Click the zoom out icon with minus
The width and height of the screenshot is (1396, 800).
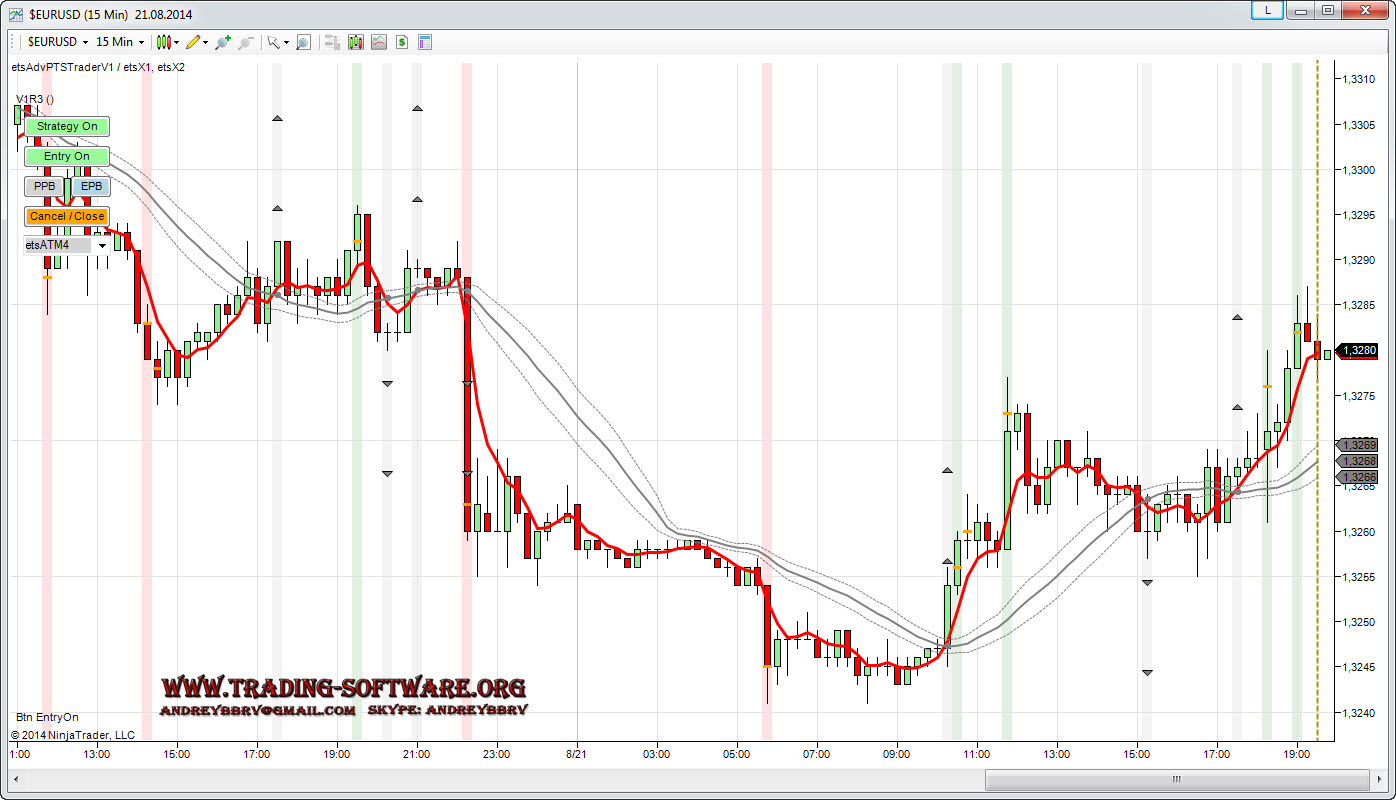point(244,42)
